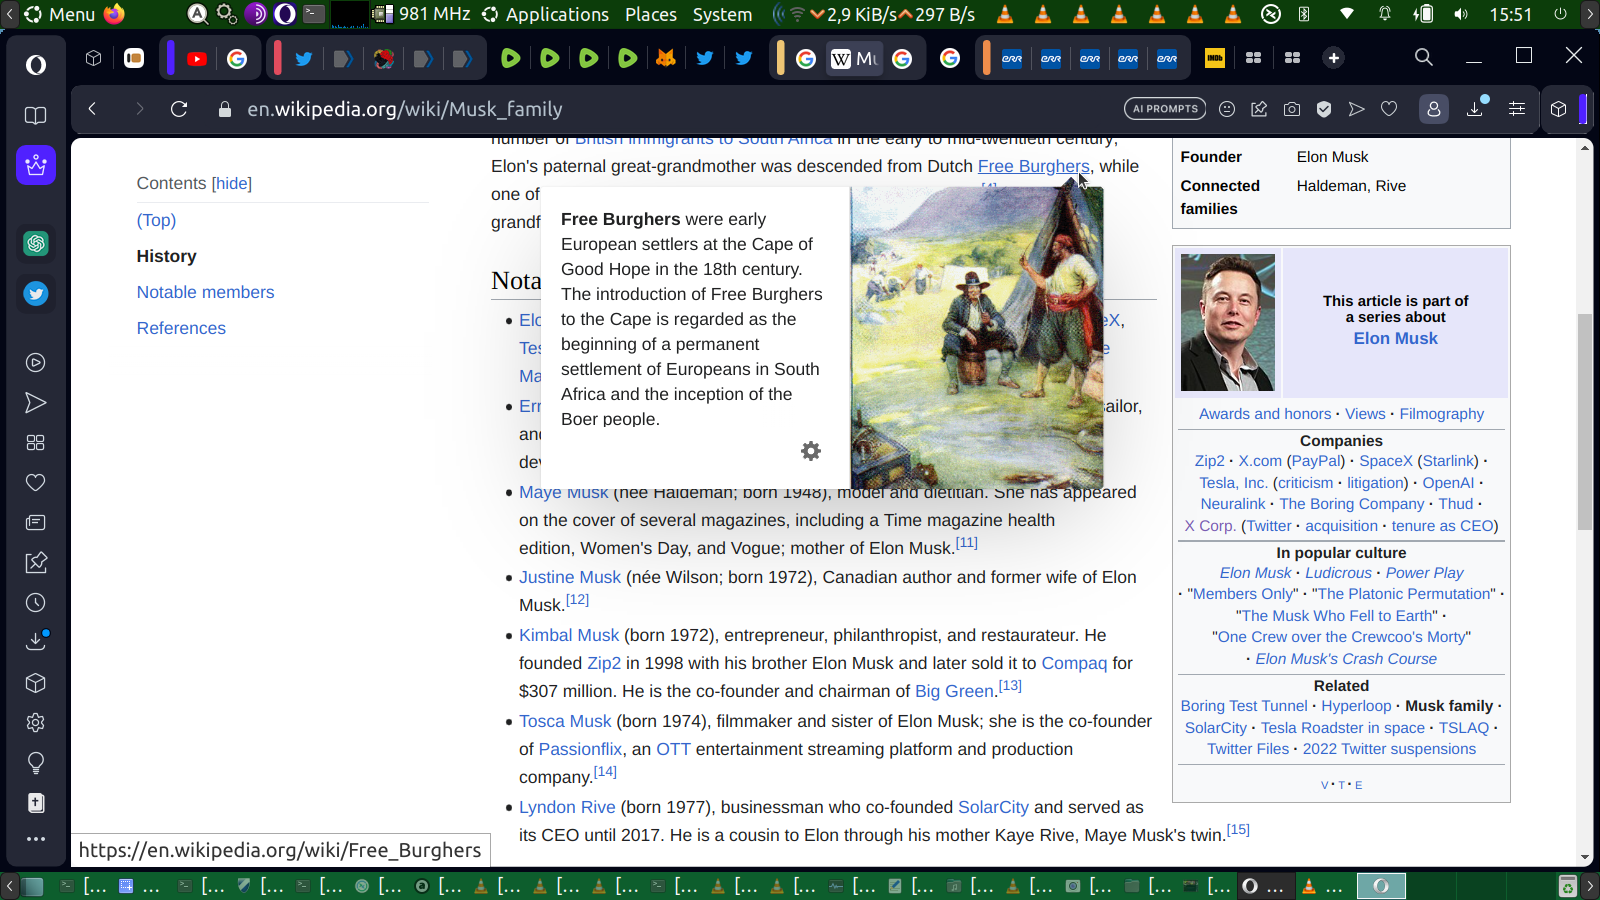1600x900 pixels.
Task: Switch to the IMDb tab
Action: [x=1215, y=58]
